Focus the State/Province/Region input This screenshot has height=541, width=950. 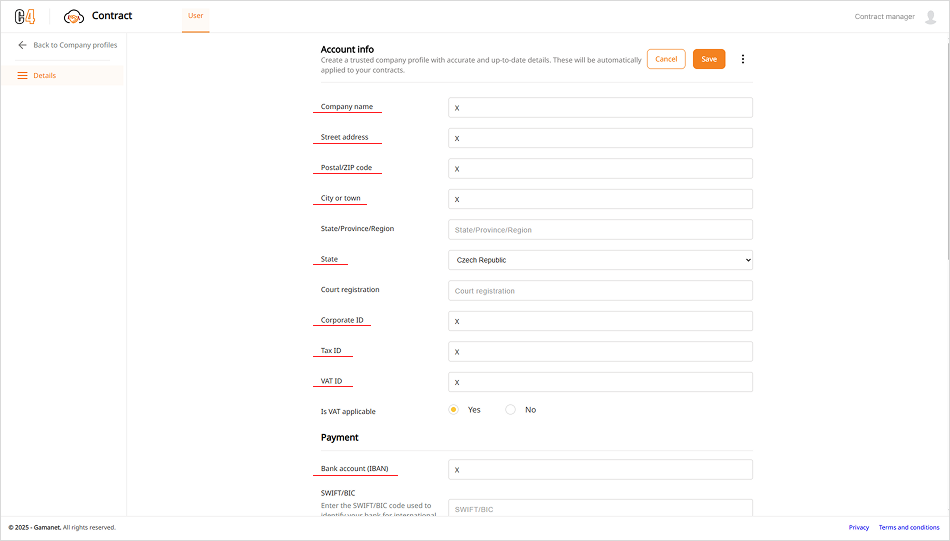[x=600, y=230]
